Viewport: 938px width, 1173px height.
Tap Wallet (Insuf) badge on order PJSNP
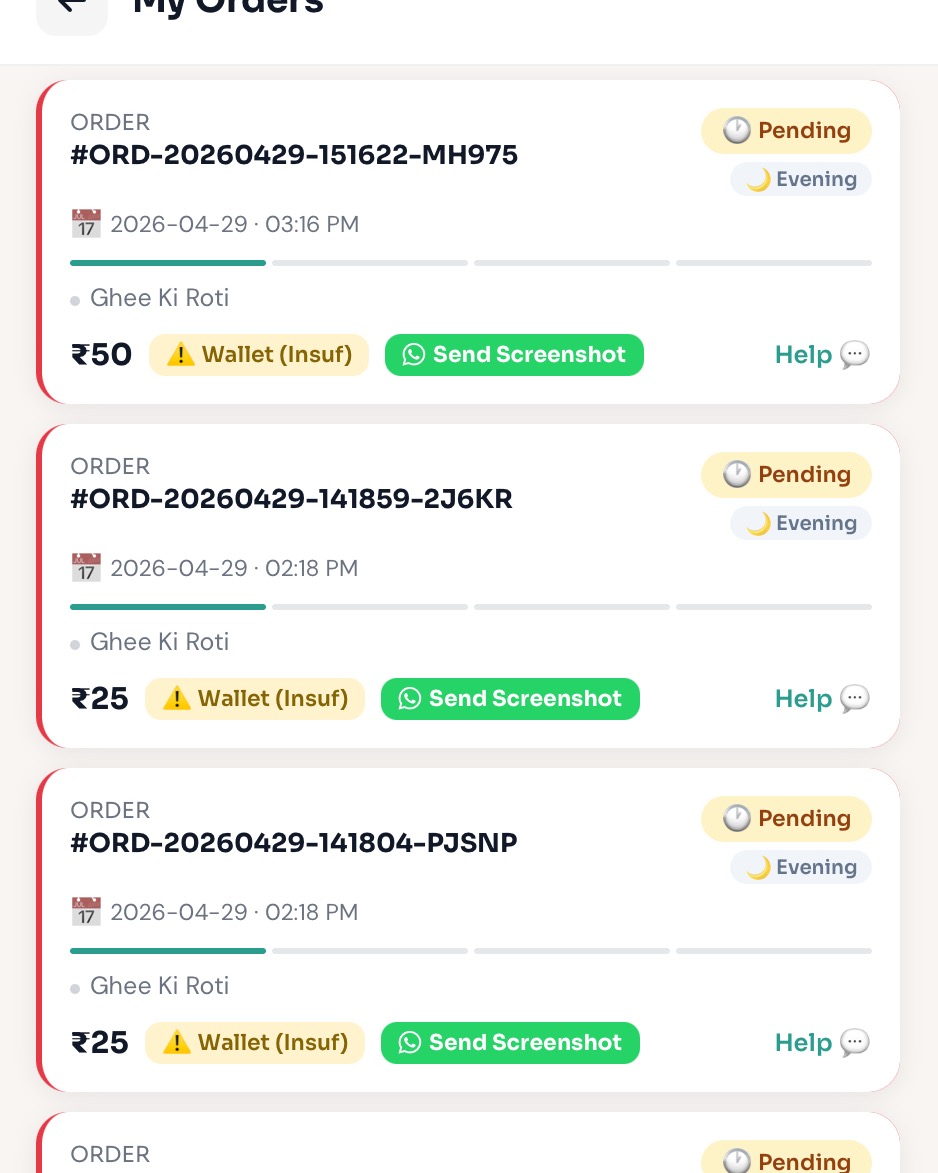pyautogui.click(x=255, y=1043)
